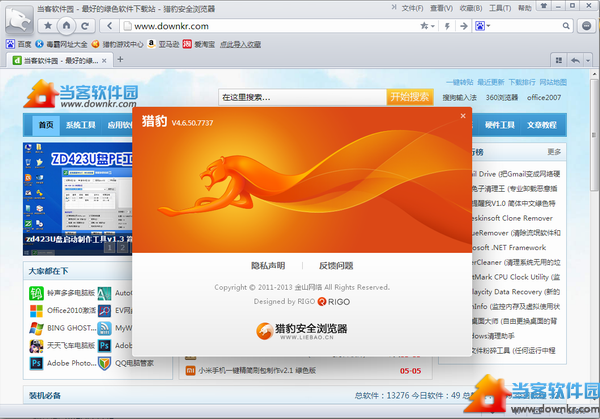Click the 猎豹安全浏览器 logo in dialog
The width and height of the screenshot is (600, 419).
pos(302,331)
